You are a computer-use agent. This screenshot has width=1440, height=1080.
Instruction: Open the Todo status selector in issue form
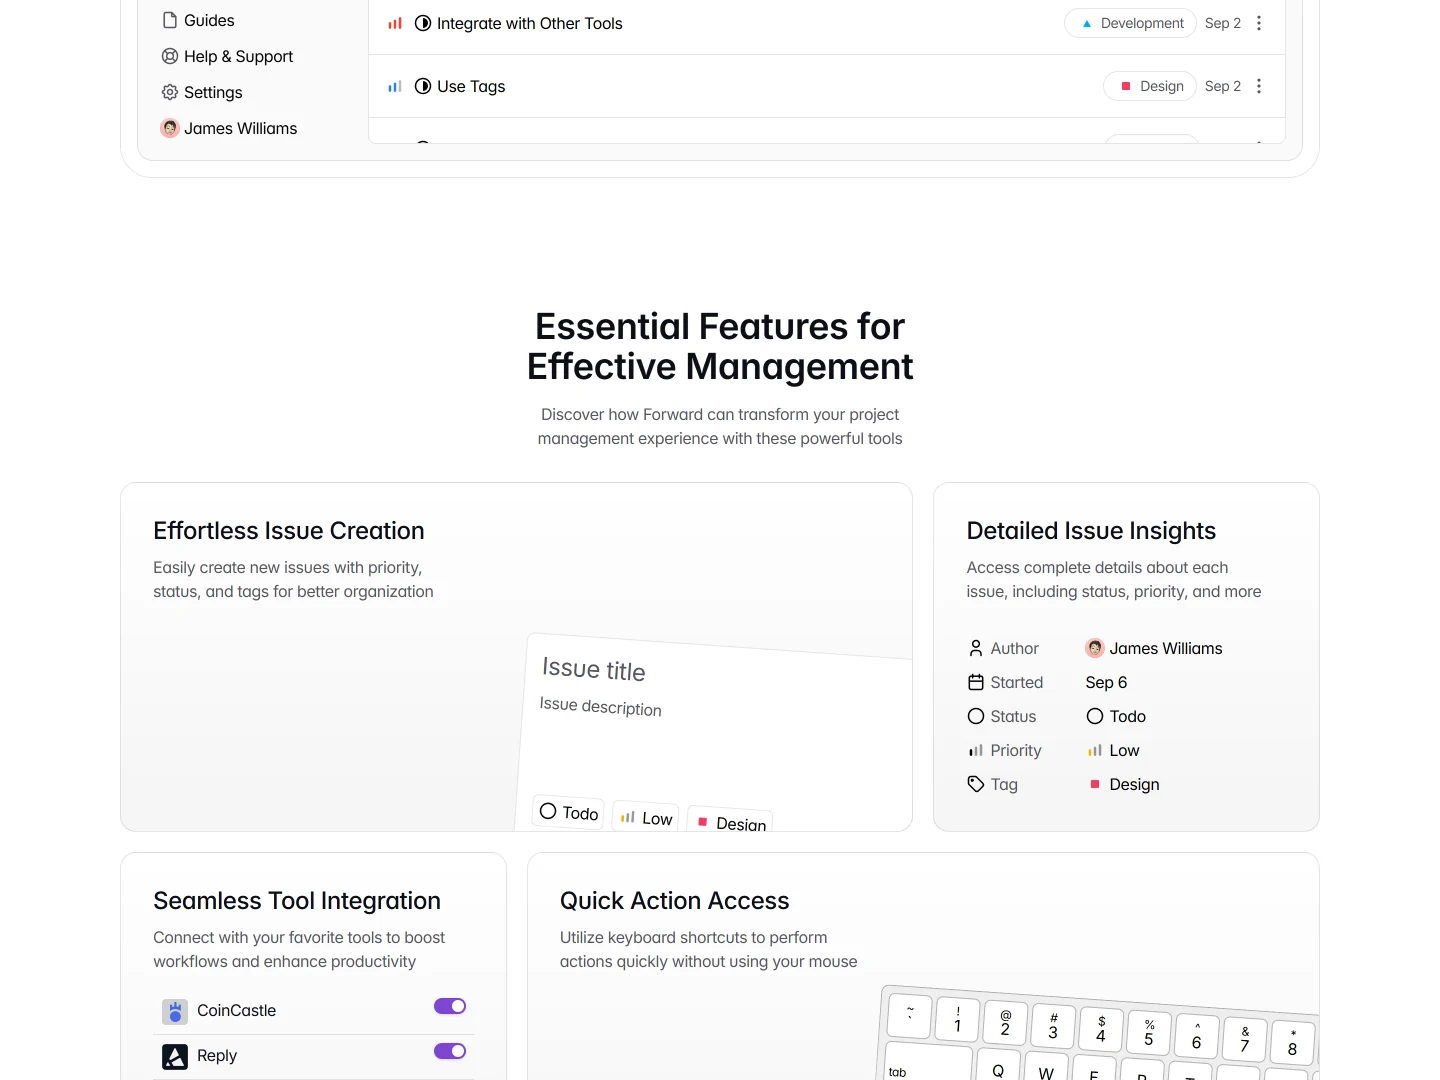coord(569,812)
